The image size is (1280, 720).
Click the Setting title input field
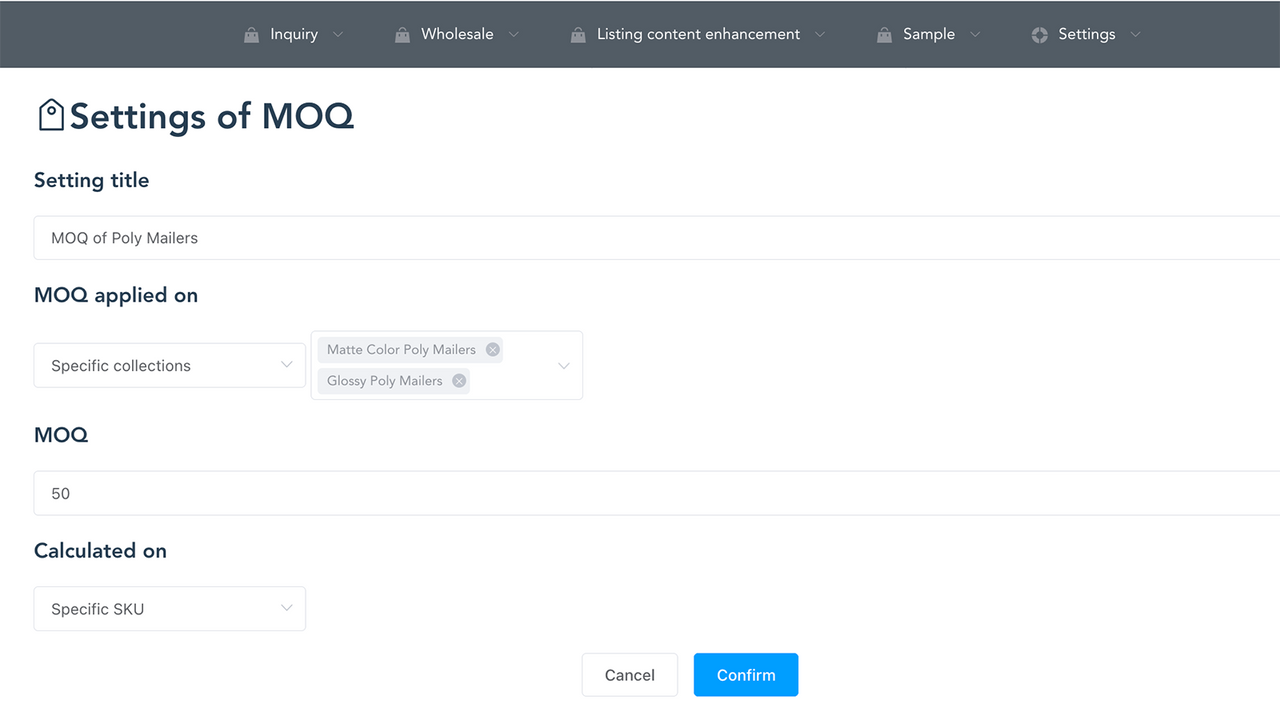tap(400, 237)
